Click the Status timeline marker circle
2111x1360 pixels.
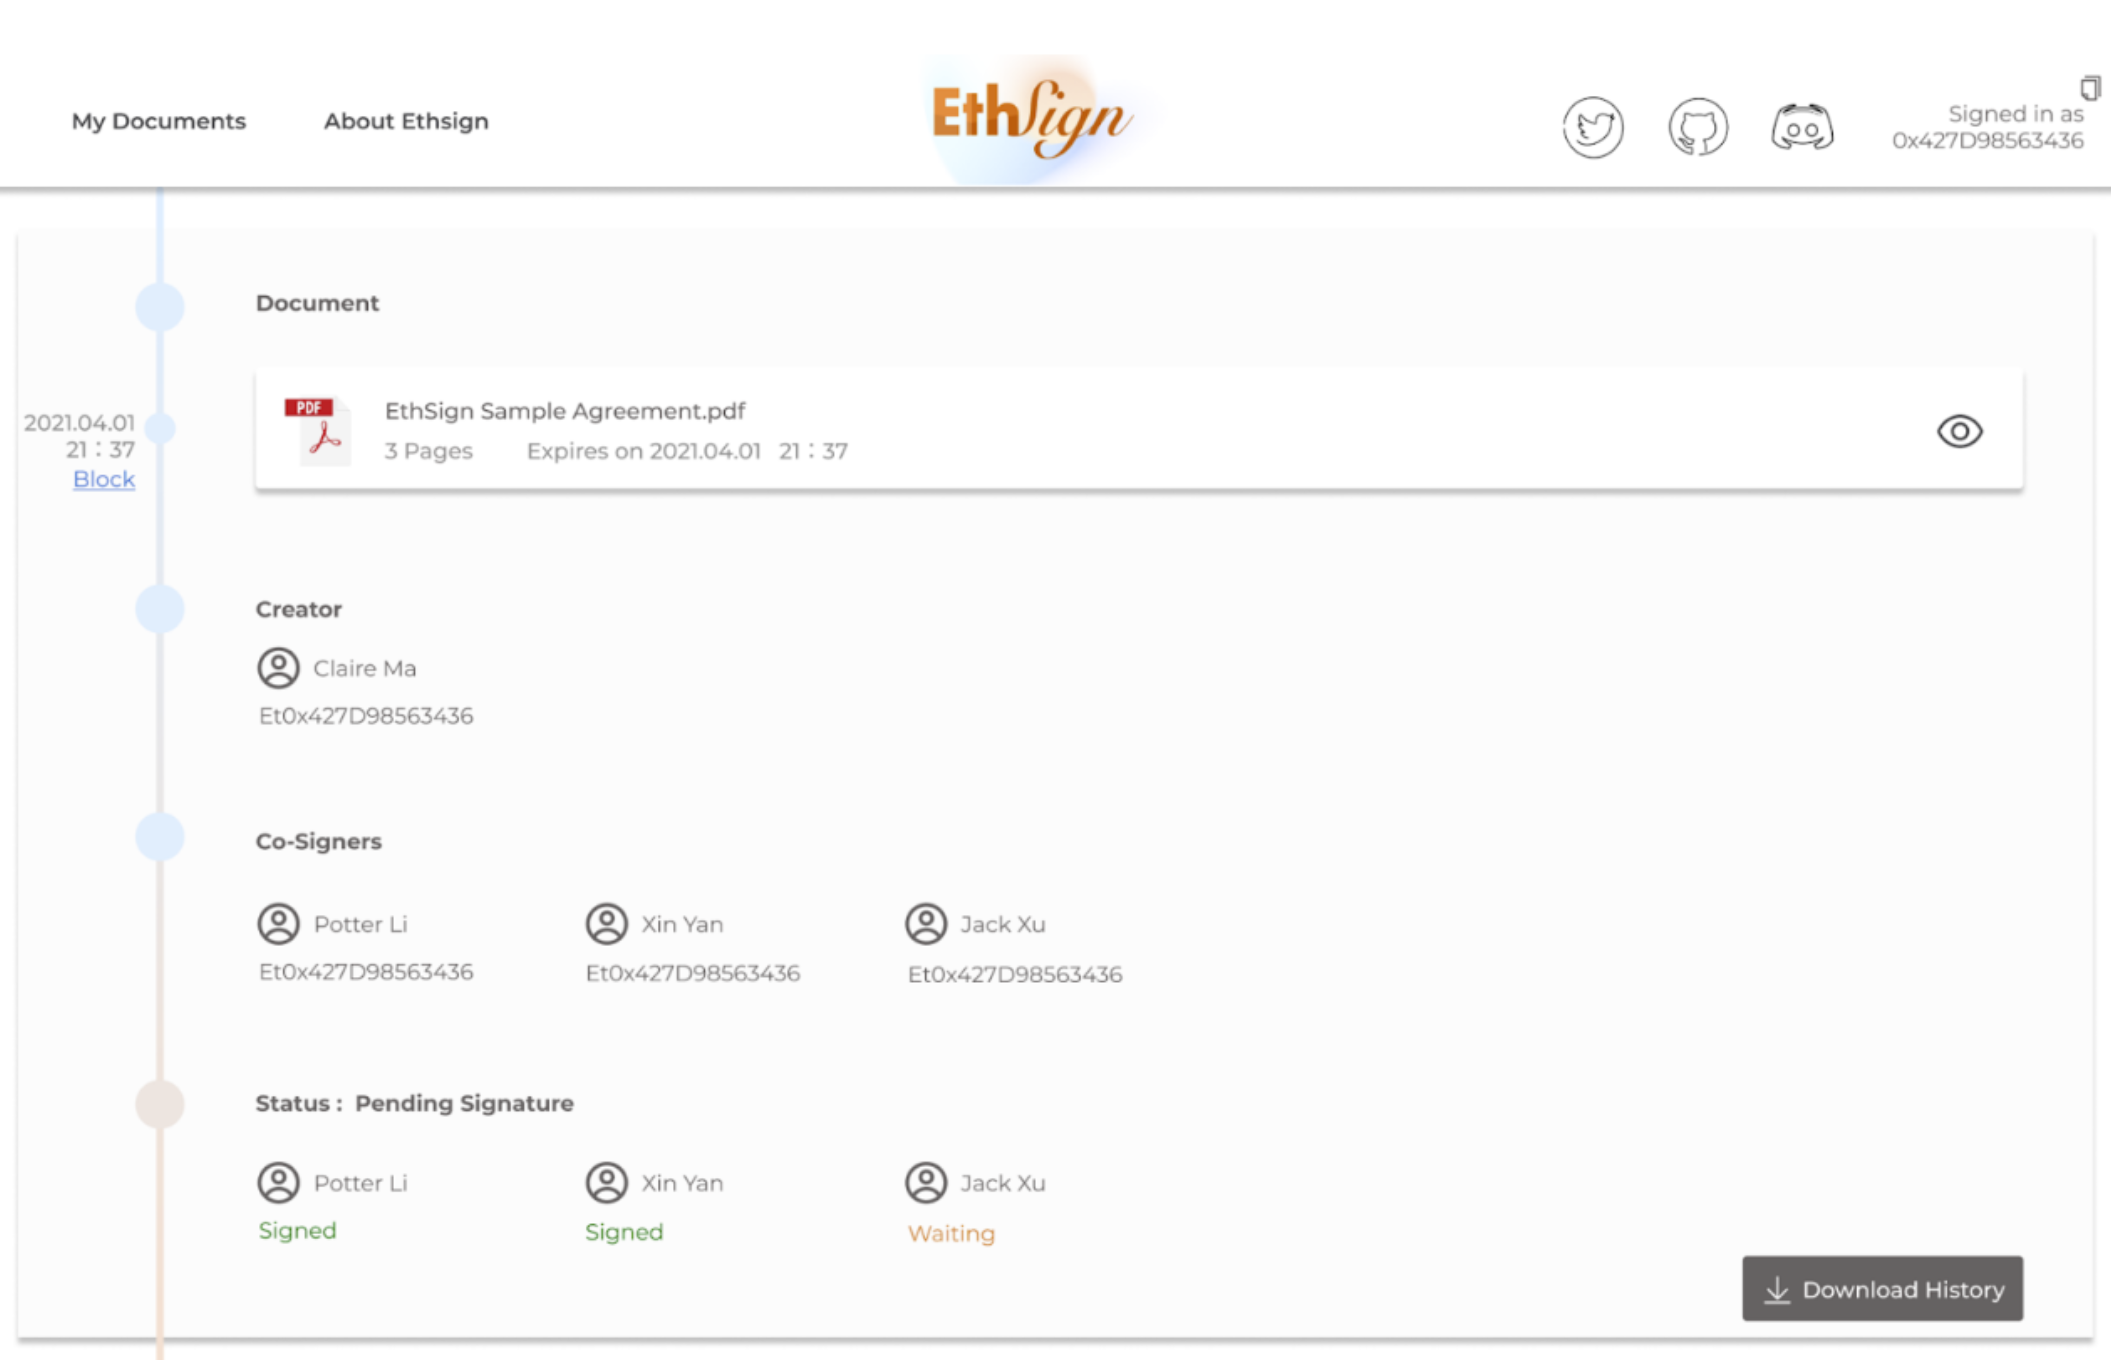(x=160, y=1104)
